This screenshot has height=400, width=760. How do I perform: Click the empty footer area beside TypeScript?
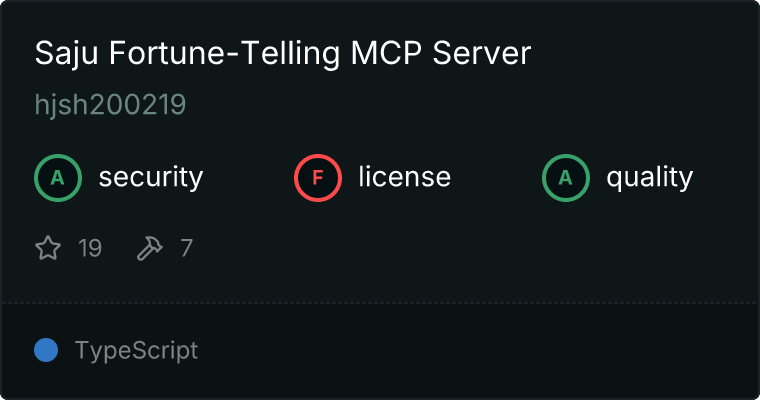tap(477, 351)
